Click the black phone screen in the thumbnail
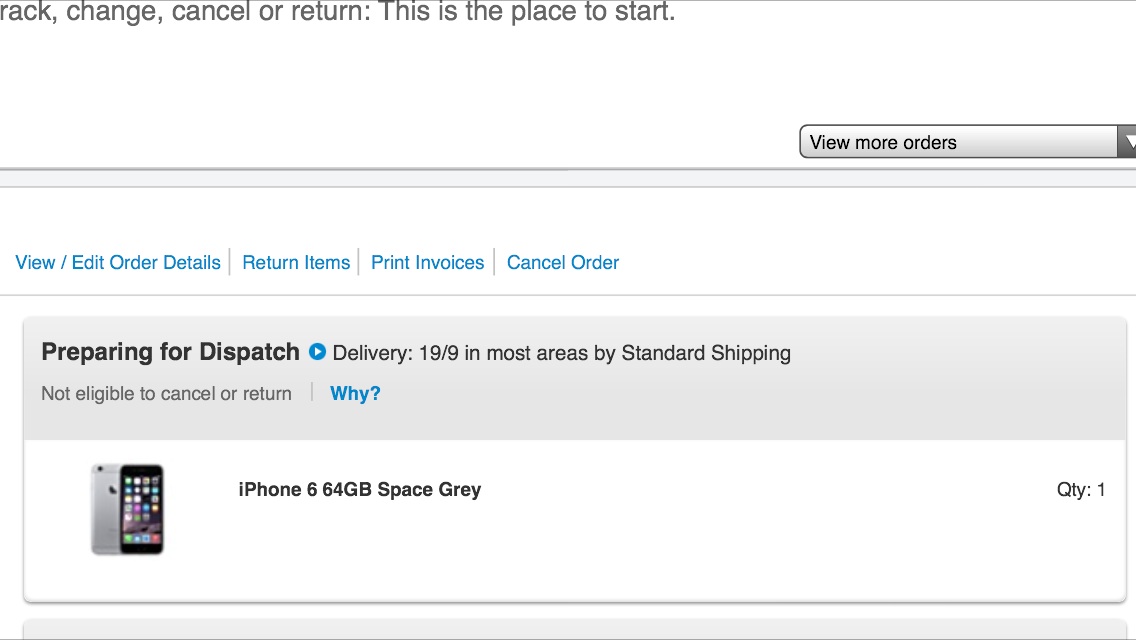 (x=141, y=509)
